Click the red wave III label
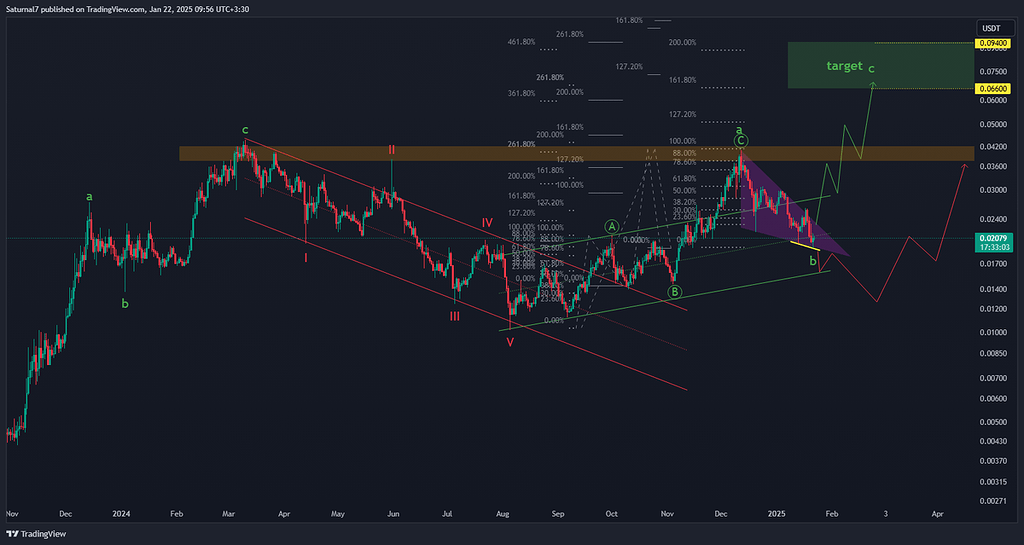Viewport: 1024px width, 545px height. 455,315
